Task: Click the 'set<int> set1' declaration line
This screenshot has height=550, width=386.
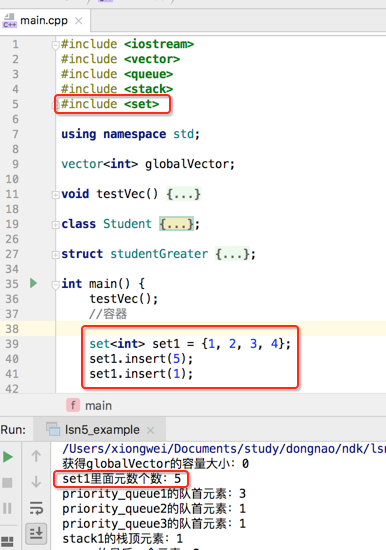Action: click(x=190, y=344)
